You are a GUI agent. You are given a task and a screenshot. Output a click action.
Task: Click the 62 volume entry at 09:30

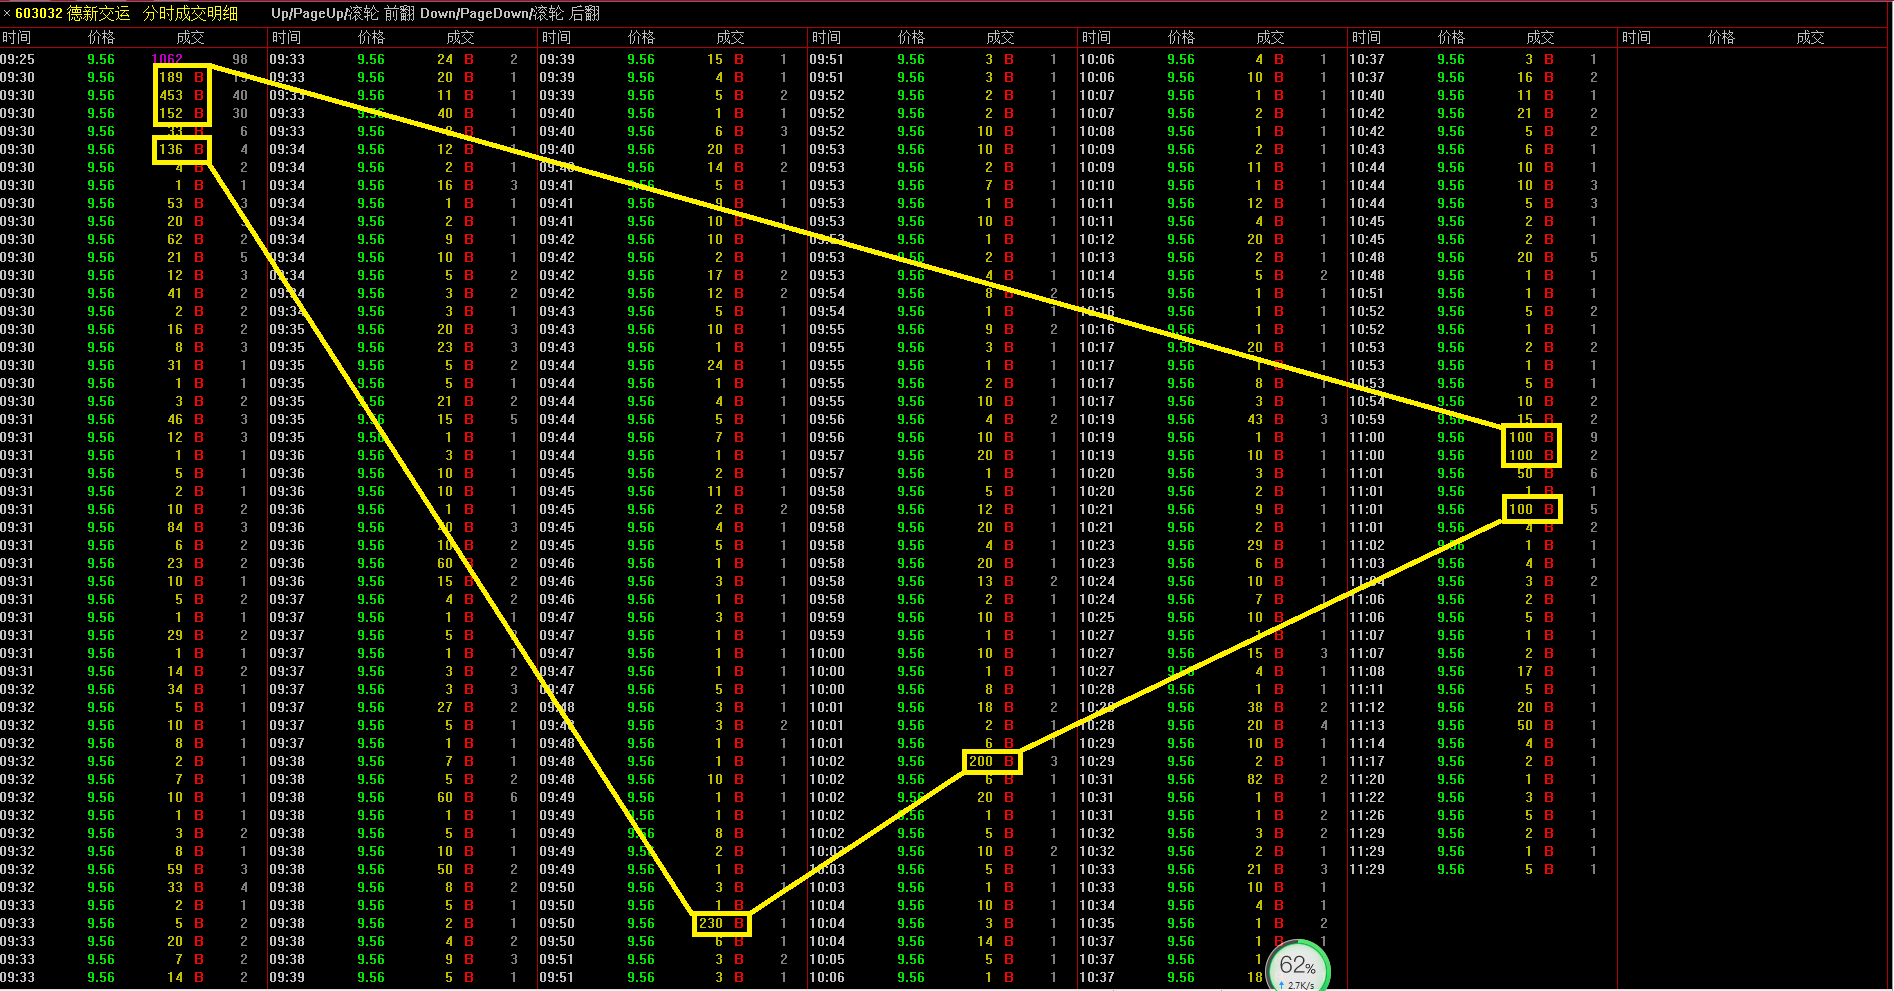(175, 239)
